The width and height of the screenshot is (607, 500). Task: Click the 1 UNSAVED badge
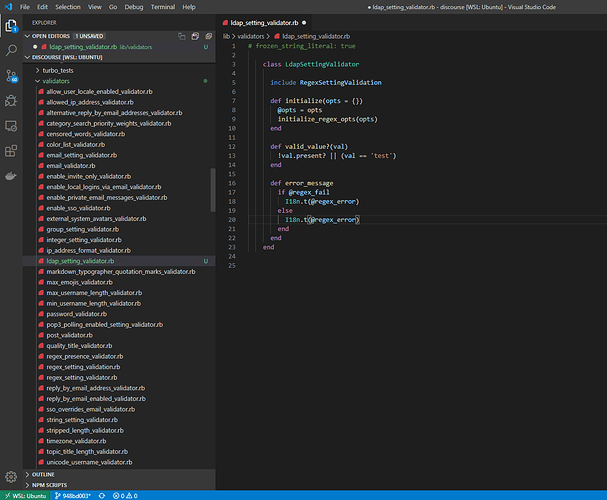(89, 36)
